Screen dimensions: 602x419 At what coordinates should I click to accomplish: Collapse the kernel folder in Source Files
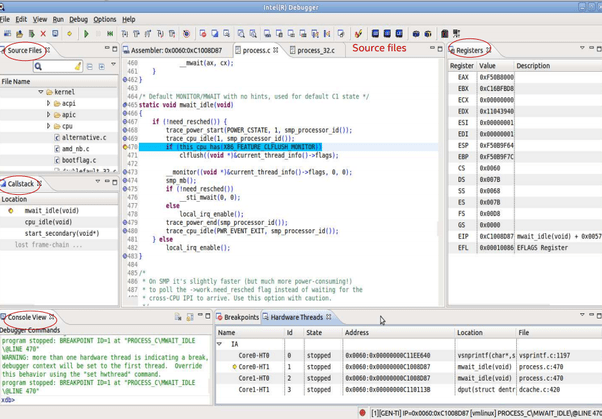(41, 92)
